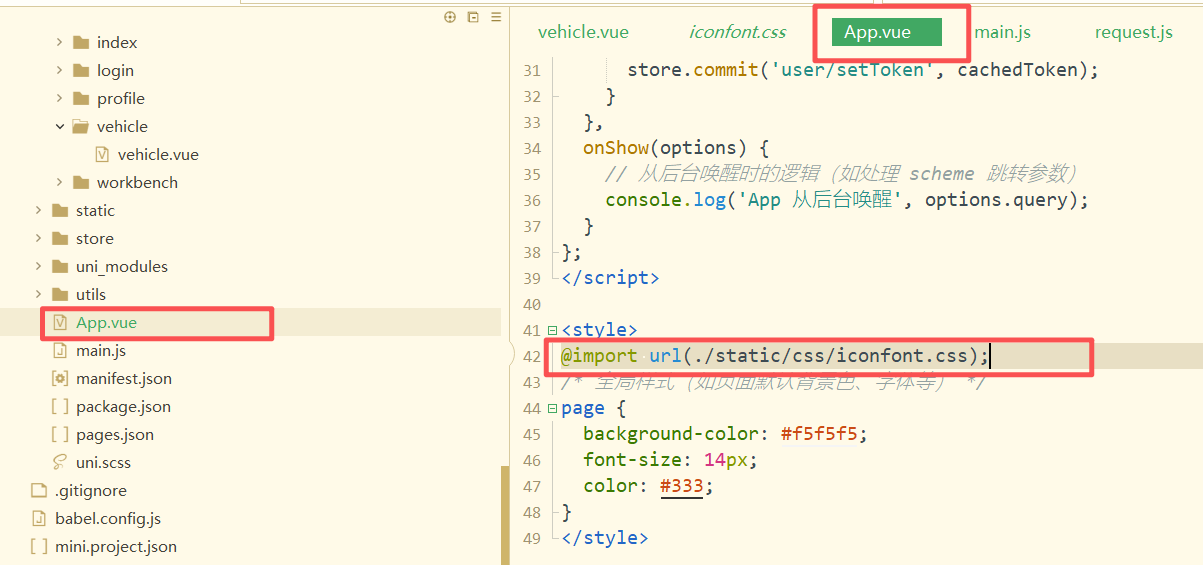
Task: Expand the store folder chevron
Action: tap(38, 238)
